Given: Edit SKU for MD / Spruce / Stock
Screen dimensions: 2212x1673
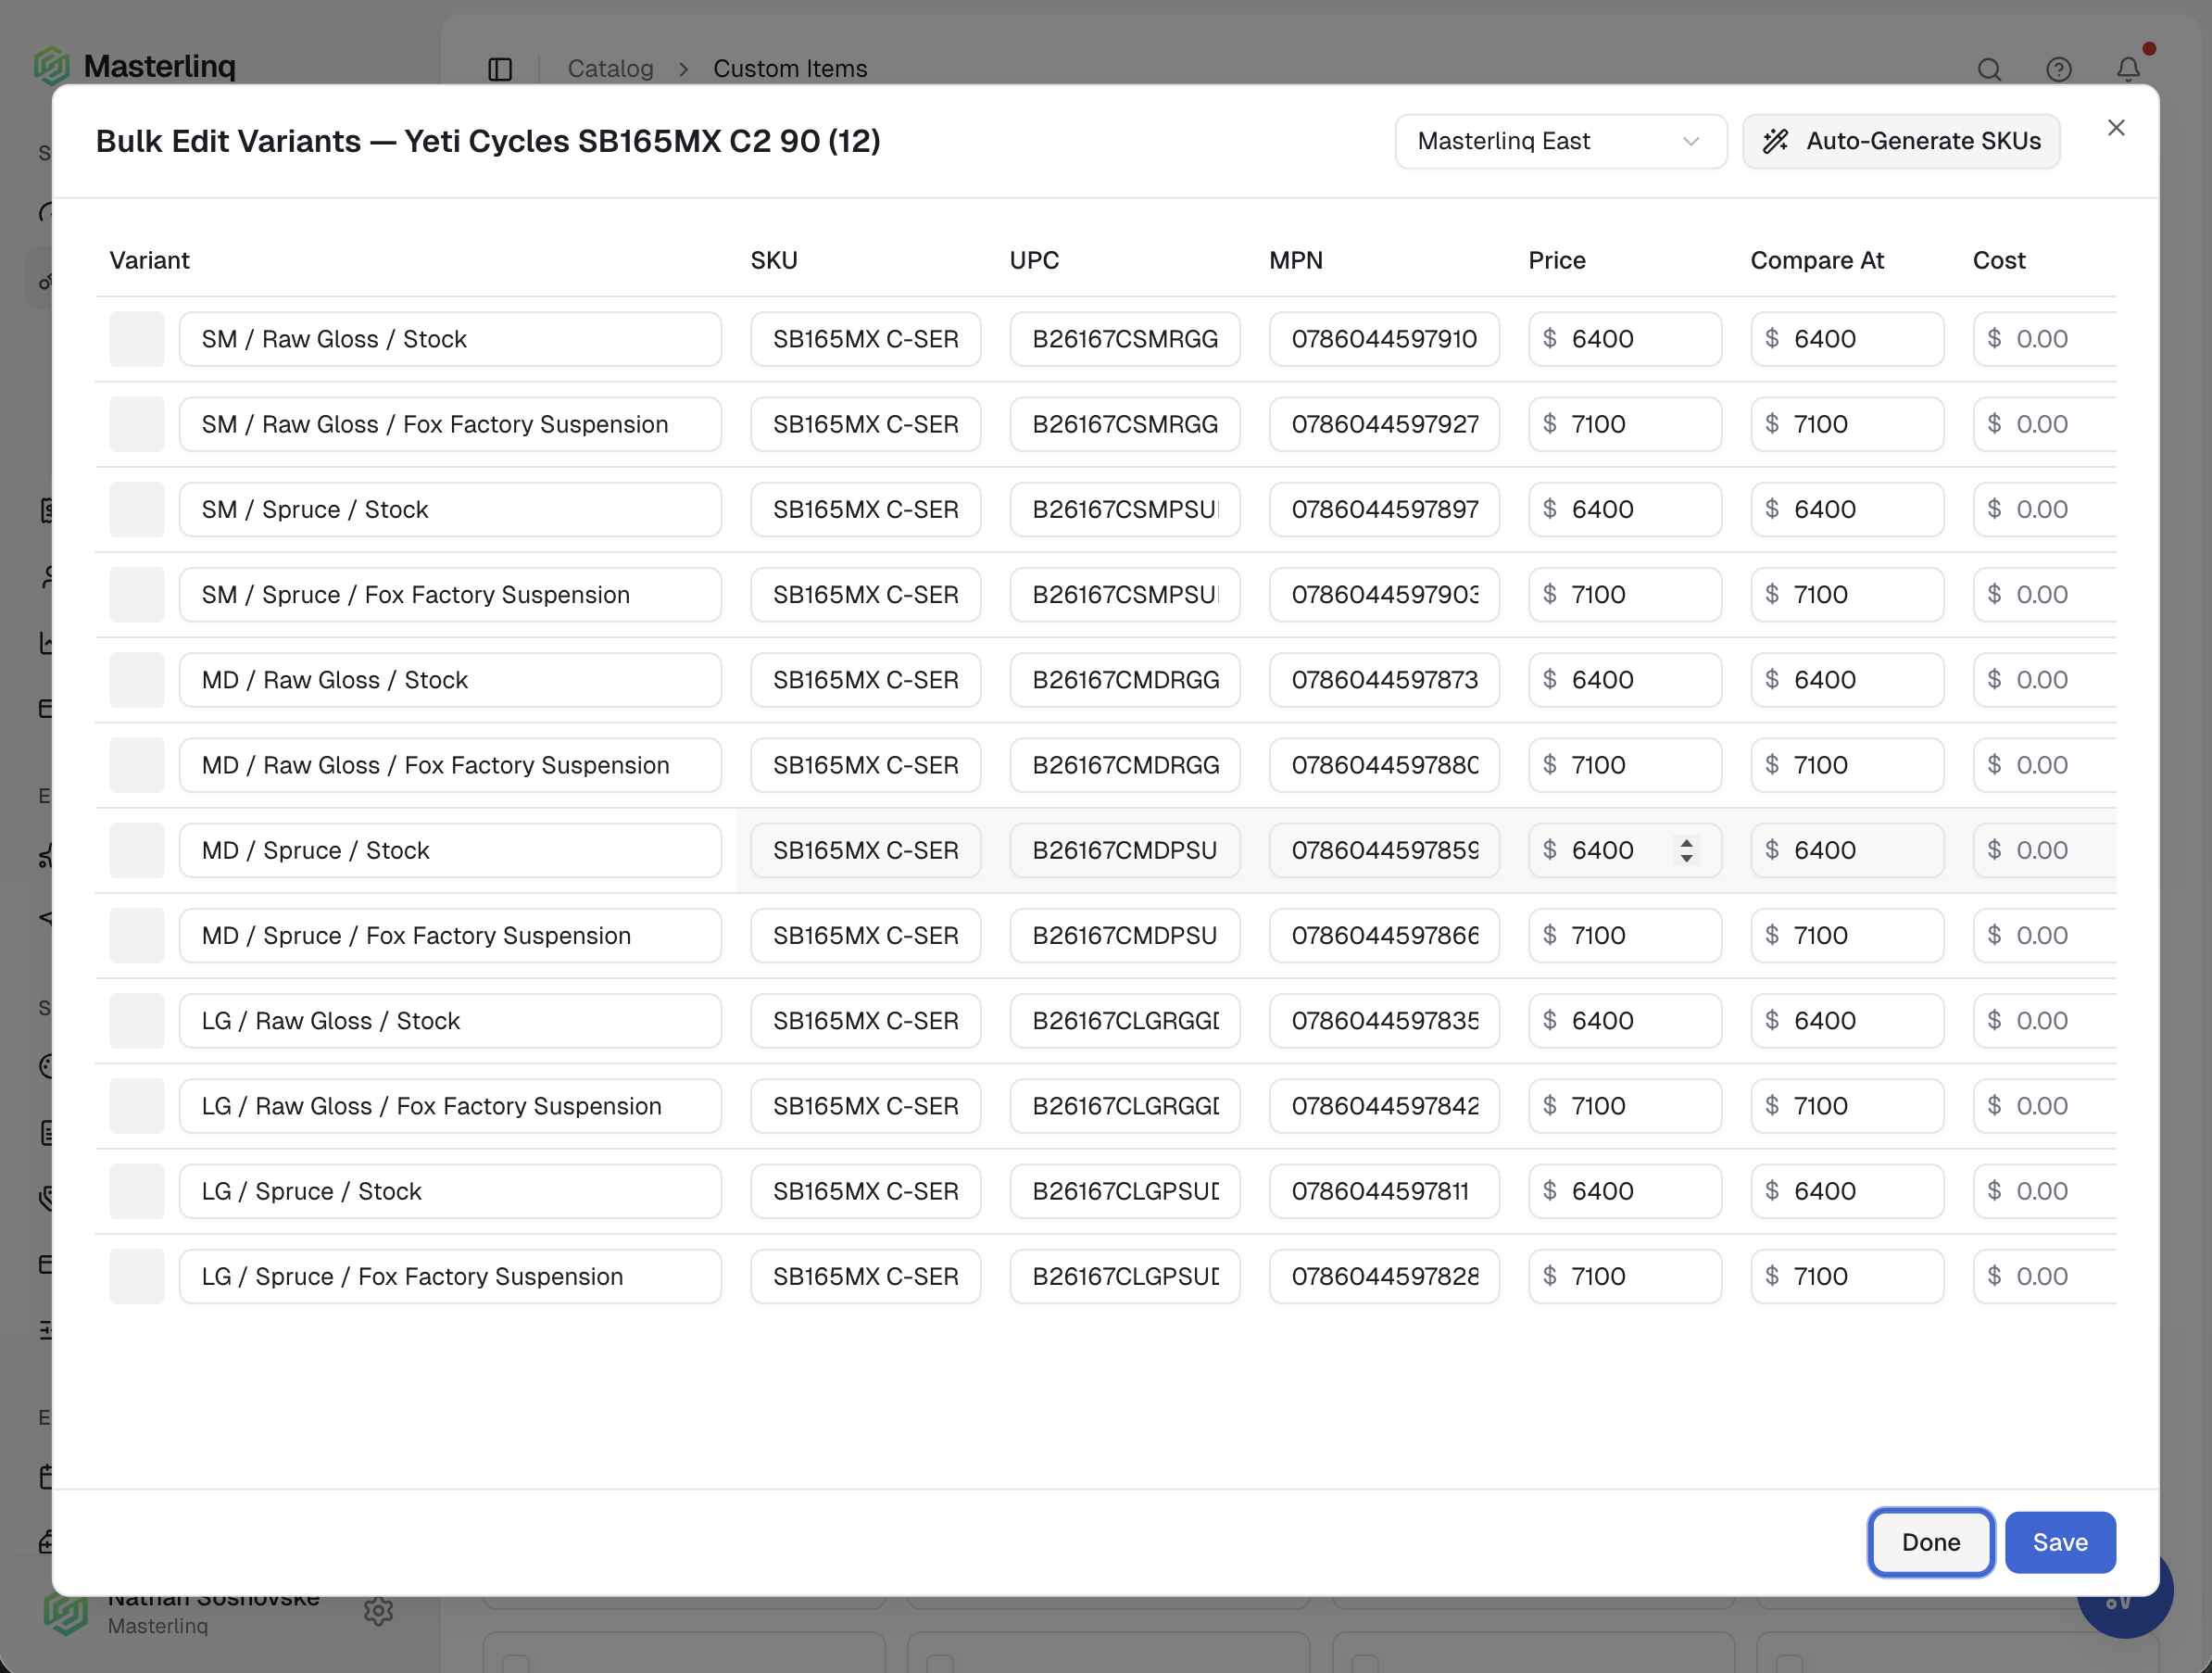Looking at the screenshot, I should [x=865, y=850].
